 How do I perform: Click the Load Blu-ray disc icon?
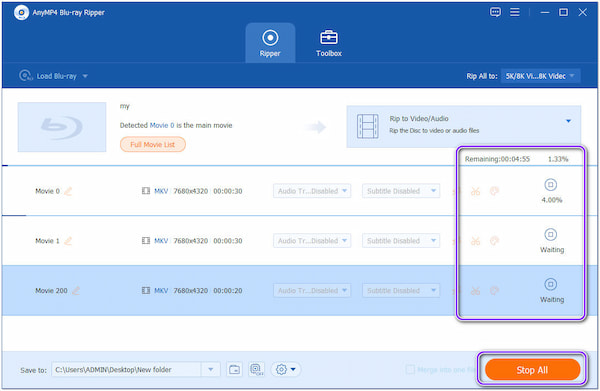pos(26,76)
